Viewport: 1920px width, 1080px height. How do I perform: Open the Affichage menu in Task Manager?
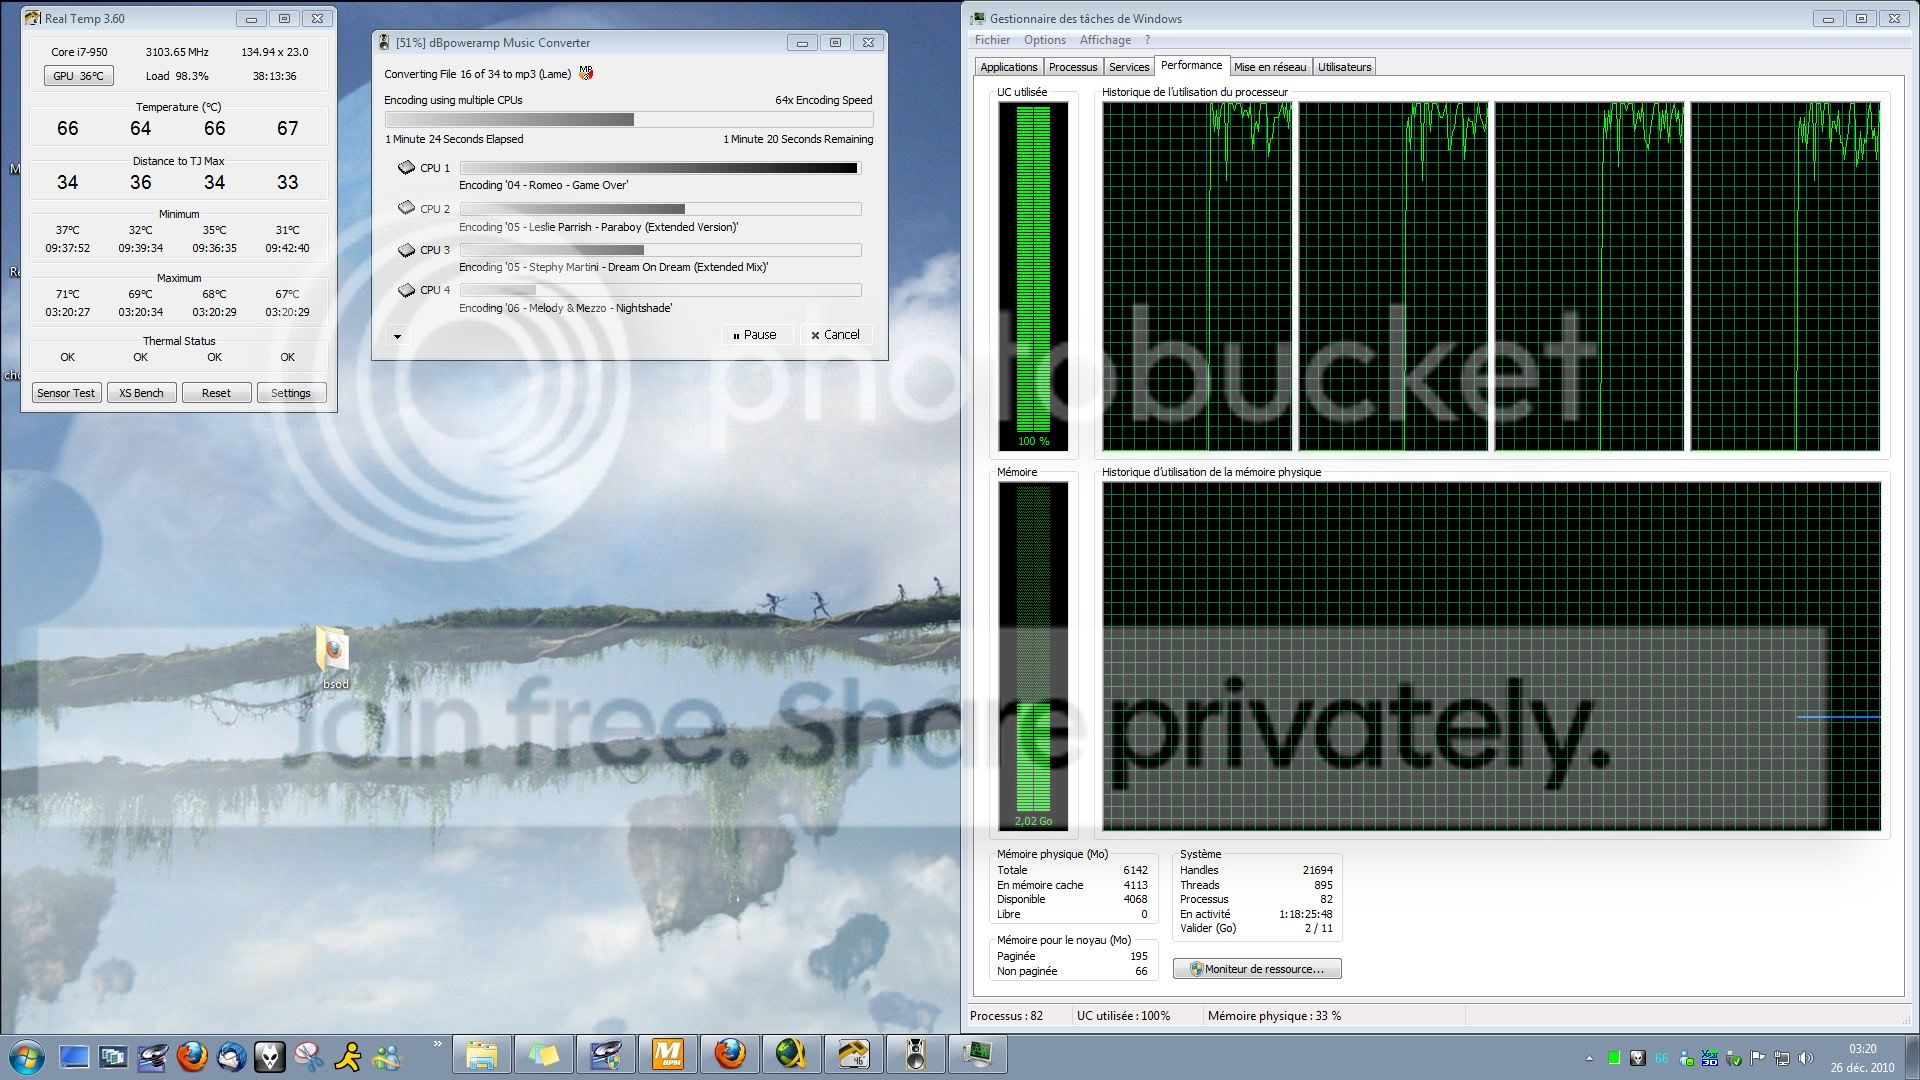[x=1105, y=40]
